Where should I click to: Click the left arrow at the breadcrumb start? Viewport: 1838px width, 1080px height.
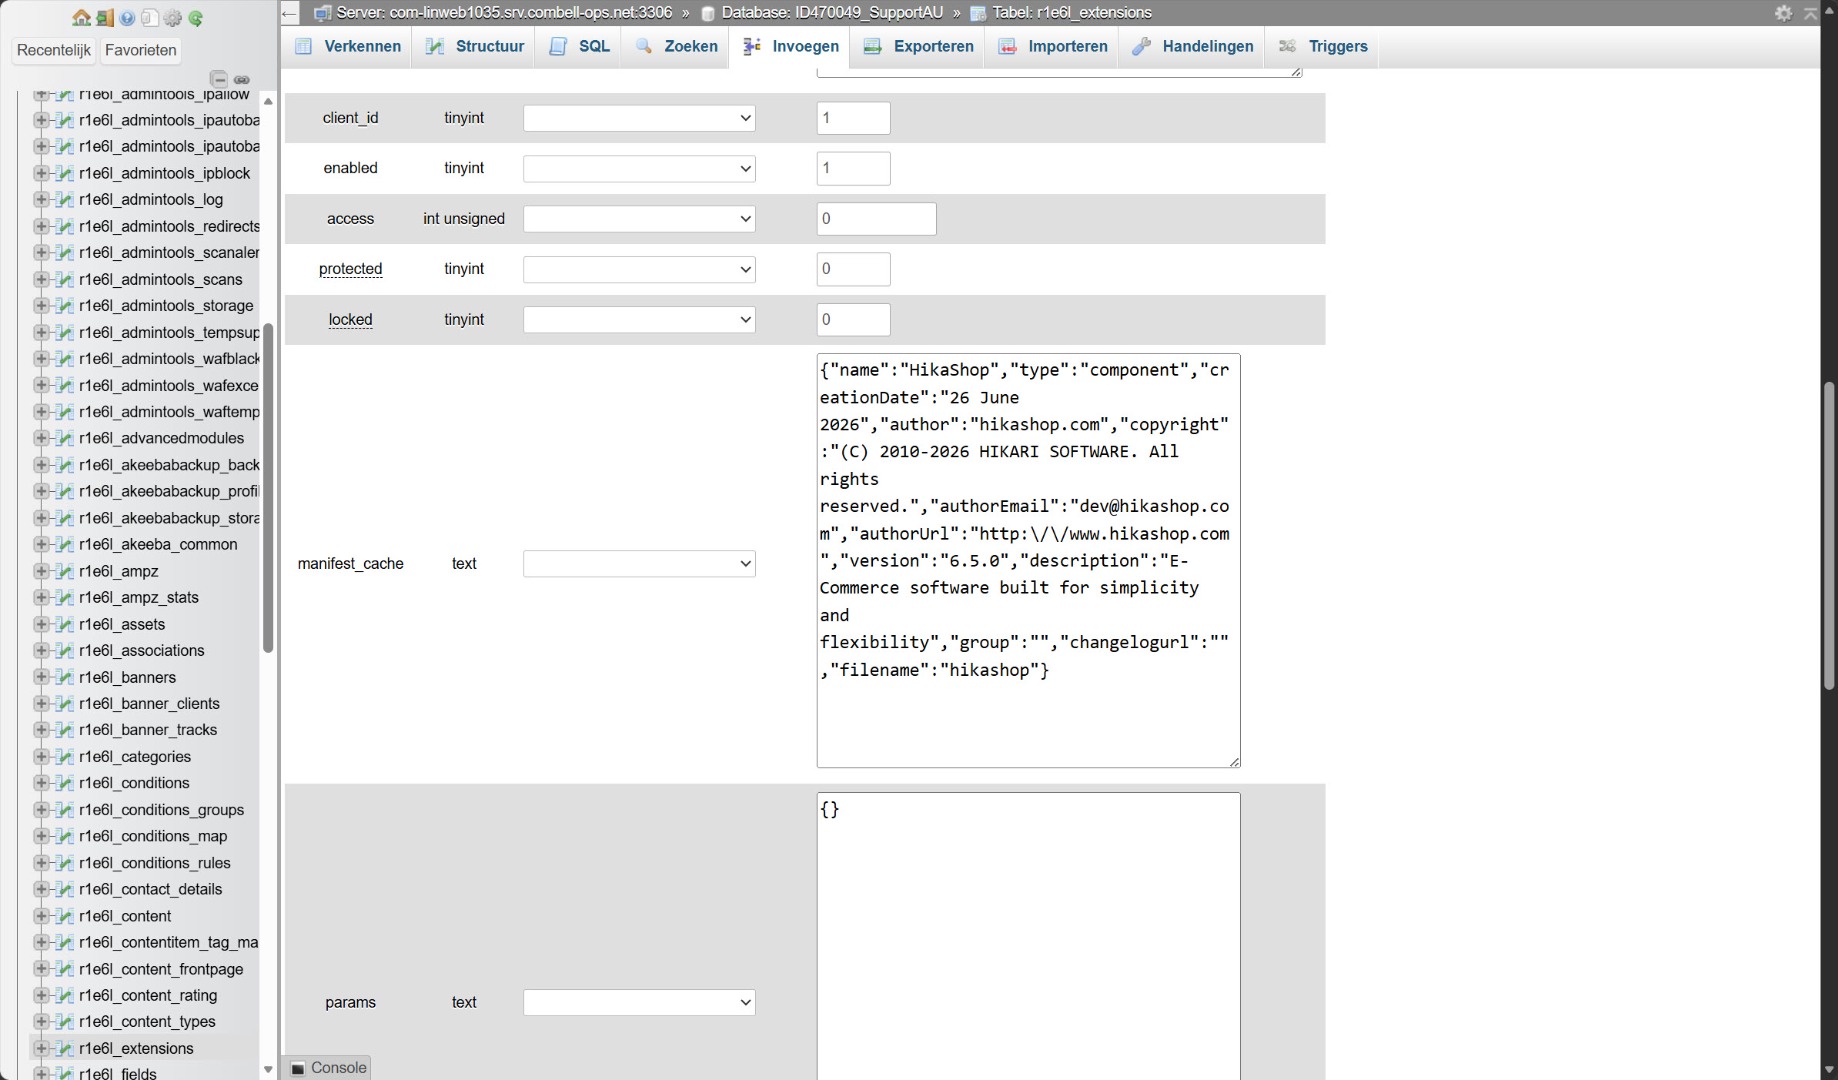pos(290,13)
